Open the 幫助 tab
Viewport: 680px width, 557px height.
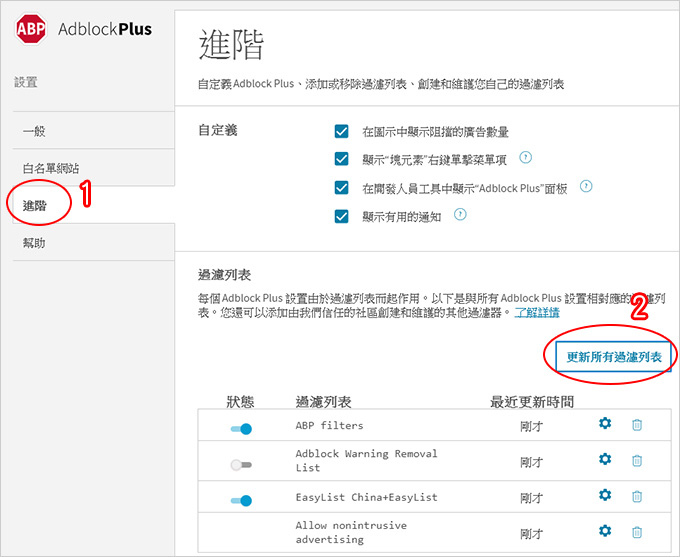[x=94, y=242]
